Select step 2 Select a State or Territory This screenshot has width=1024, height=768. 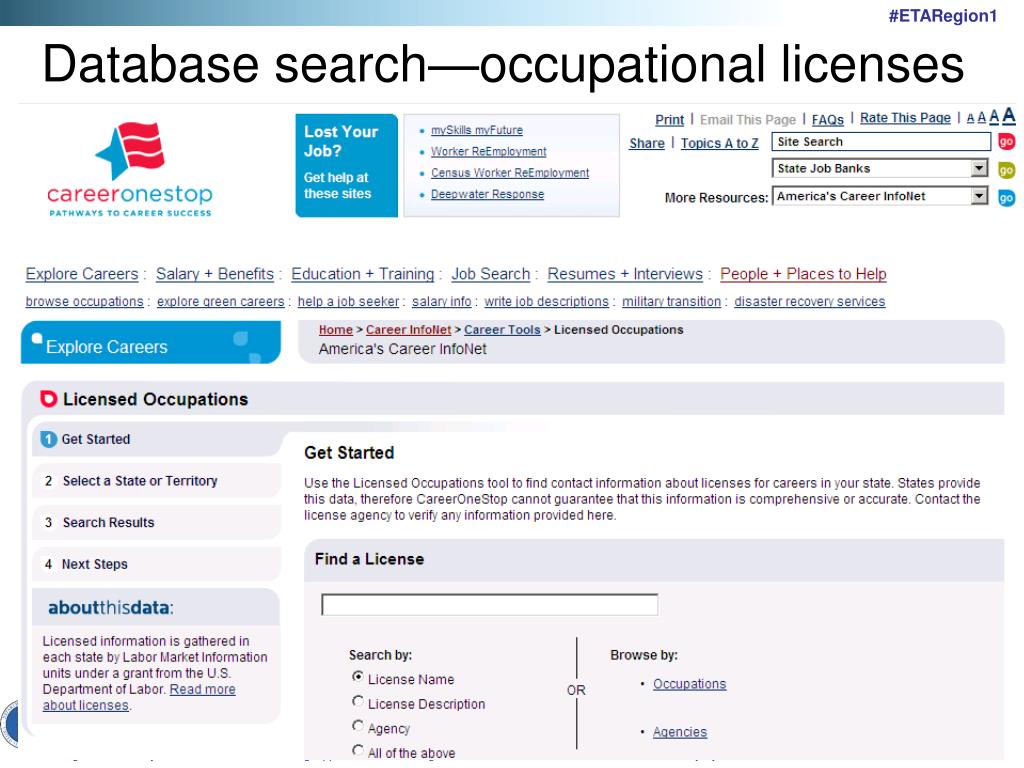157,481
